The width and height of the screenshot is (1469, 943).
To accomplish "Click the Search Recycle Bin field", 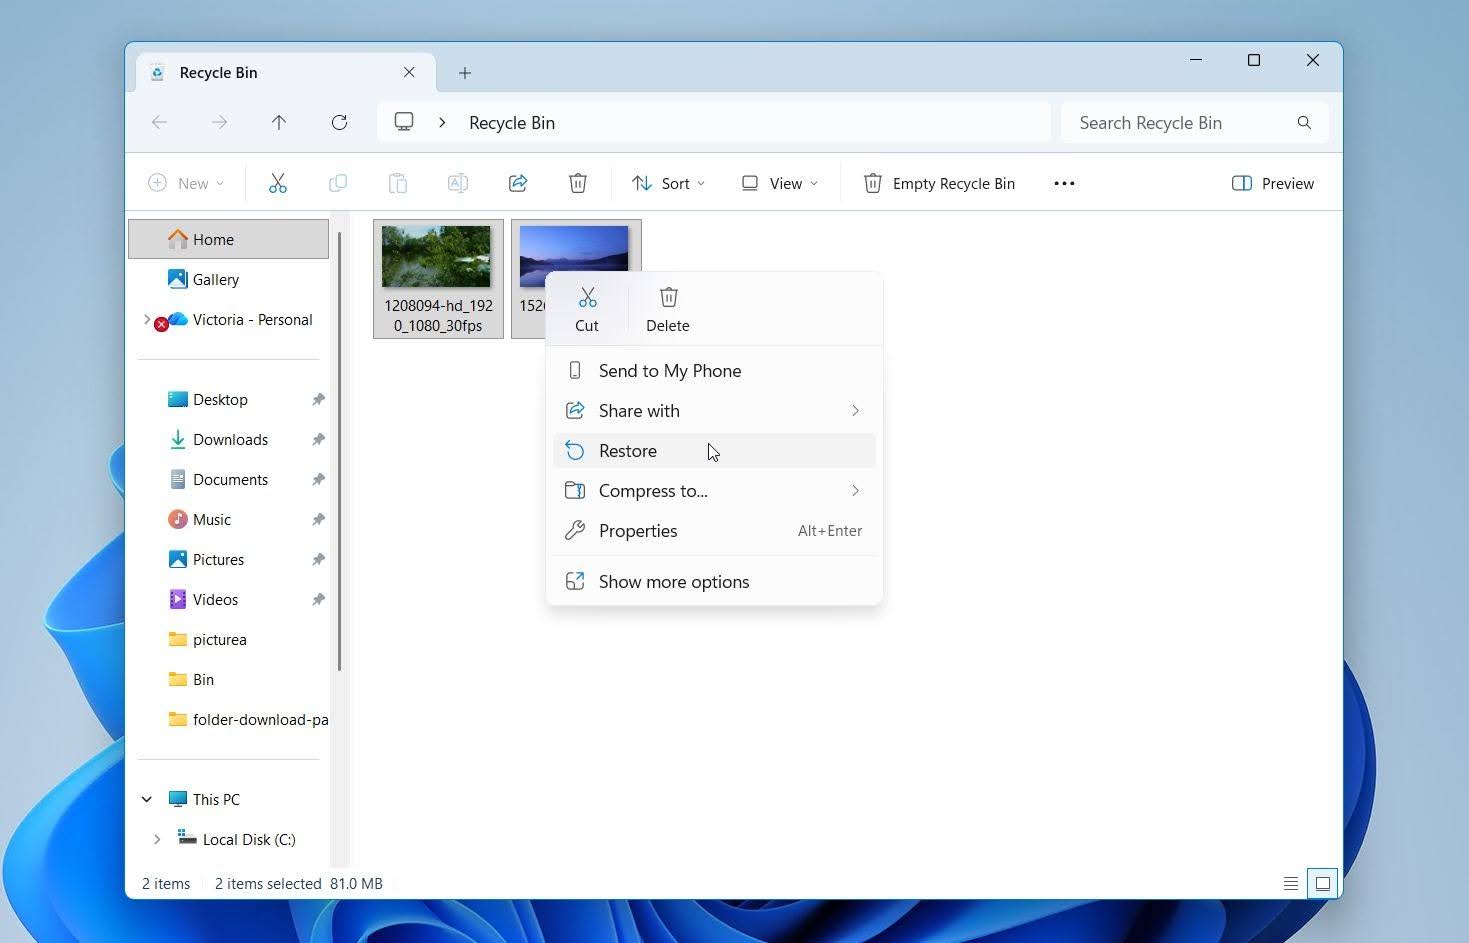I will (x=1195, y=123).
